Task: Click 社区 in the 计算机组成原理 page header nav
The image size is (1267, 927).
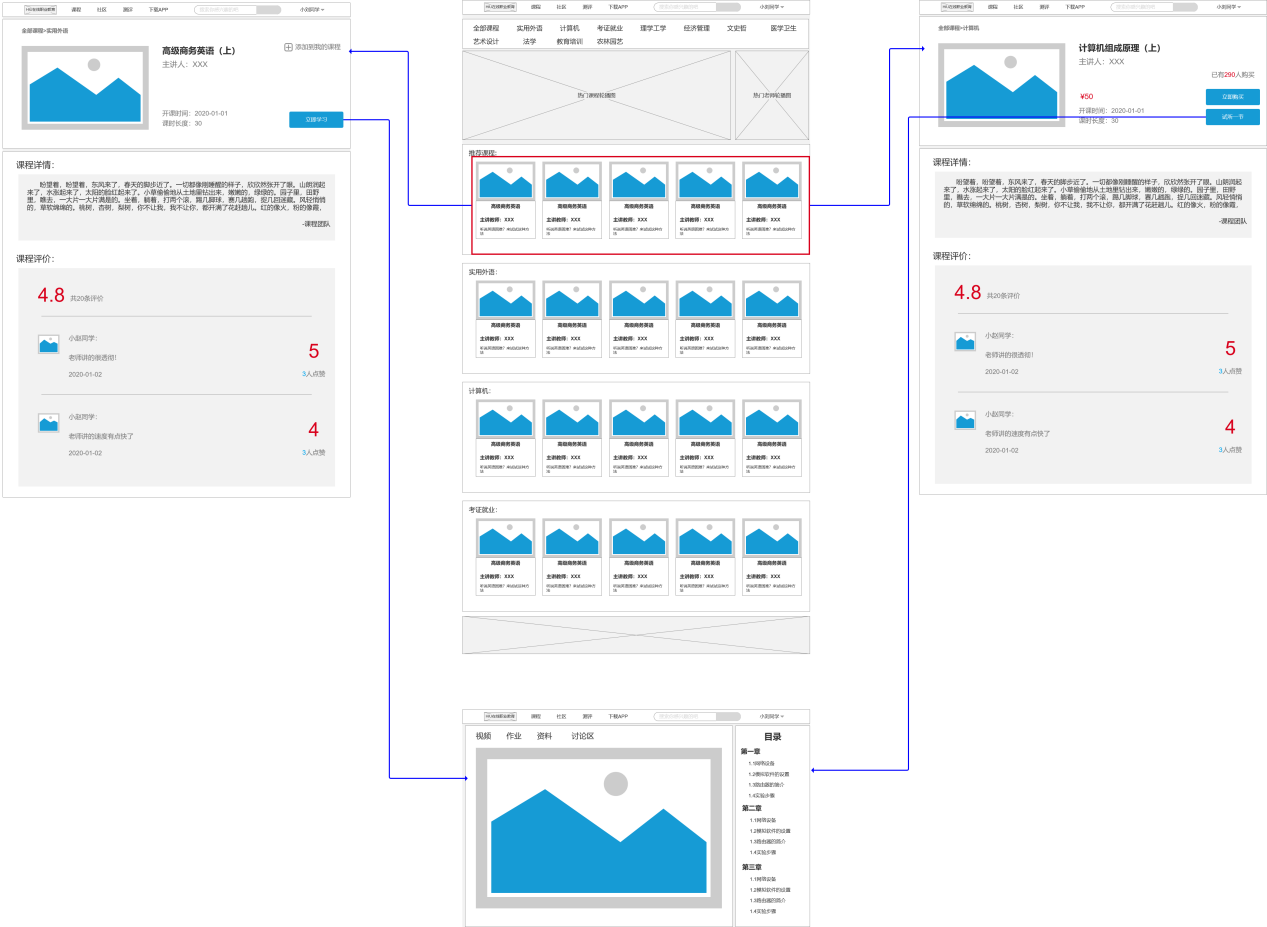Action: pyautogui.click(x=1018, y=7)
